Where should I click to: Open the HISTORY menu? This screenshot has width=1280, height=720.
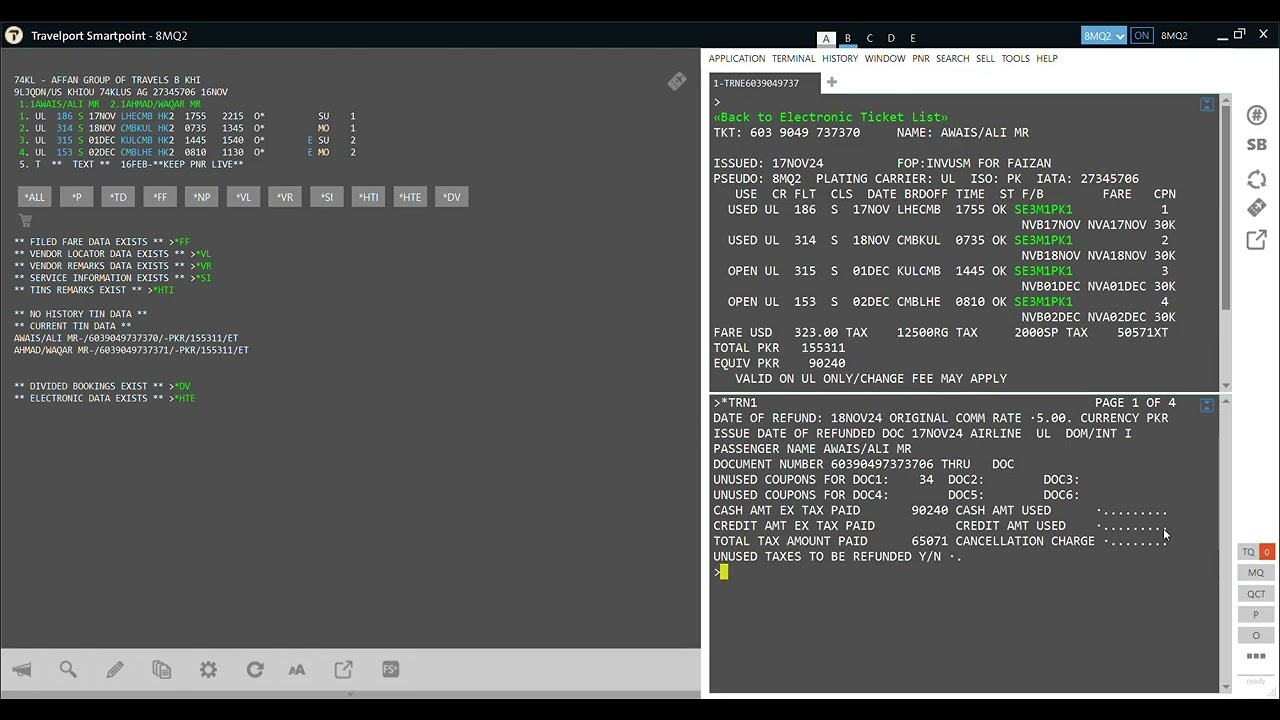coord(840,59)
